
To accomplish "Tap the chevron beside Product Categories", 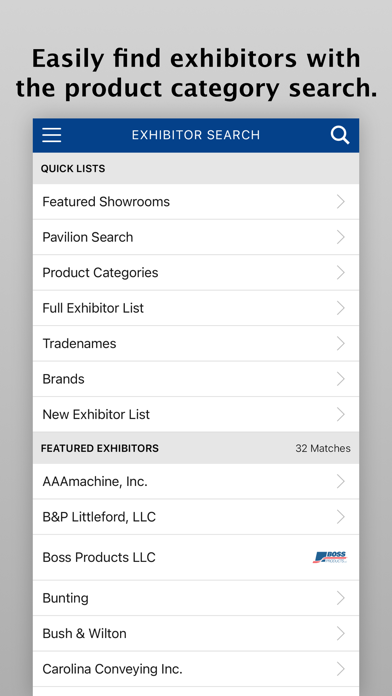I will [341, 273].
